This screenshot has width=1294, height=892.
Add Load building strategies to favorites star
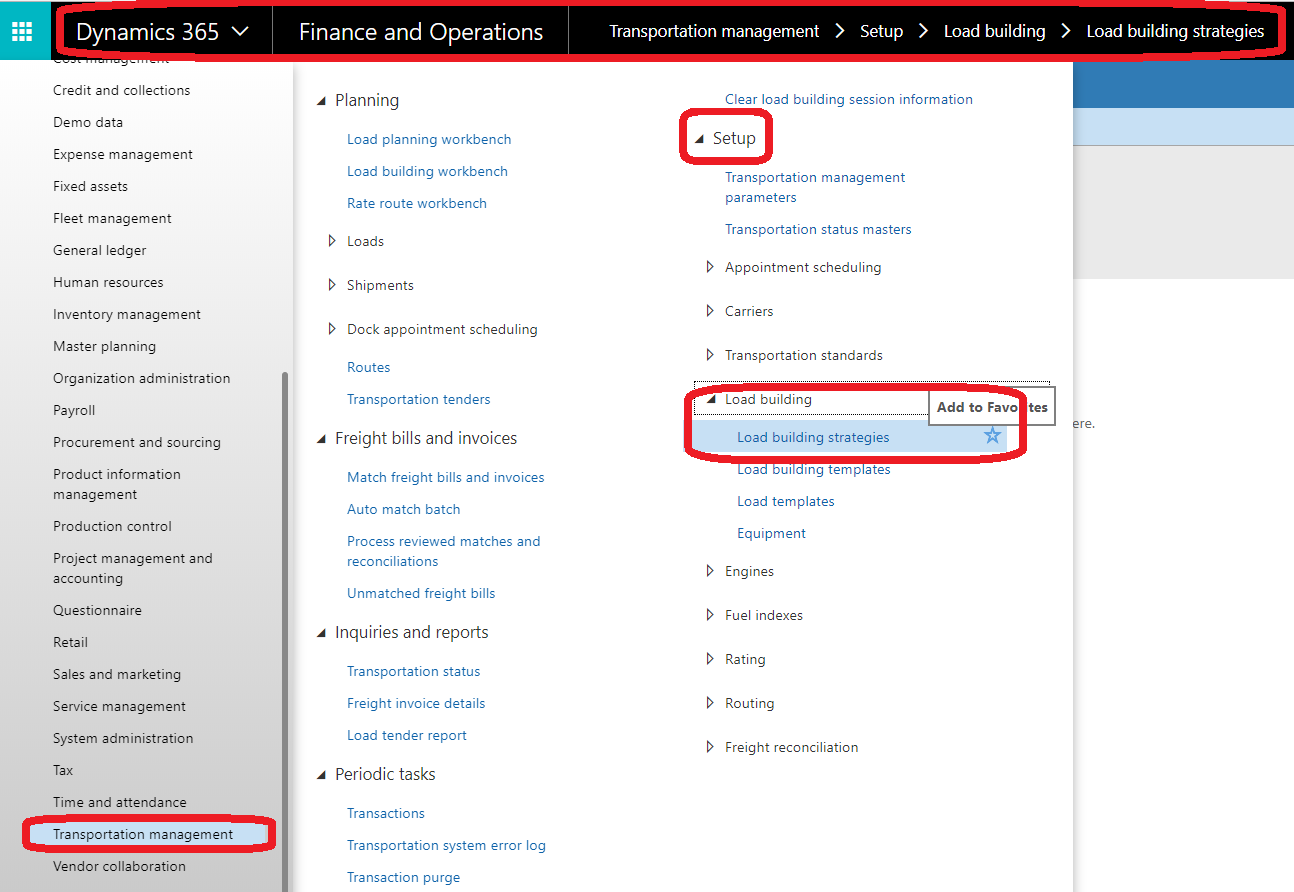(x=992, y=436)
